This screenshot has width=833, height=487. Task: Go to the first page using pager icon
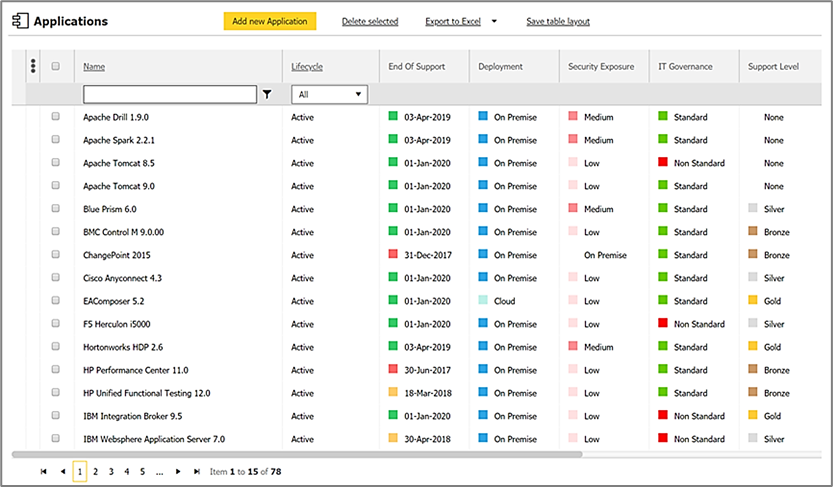click(x=43, y=471)
